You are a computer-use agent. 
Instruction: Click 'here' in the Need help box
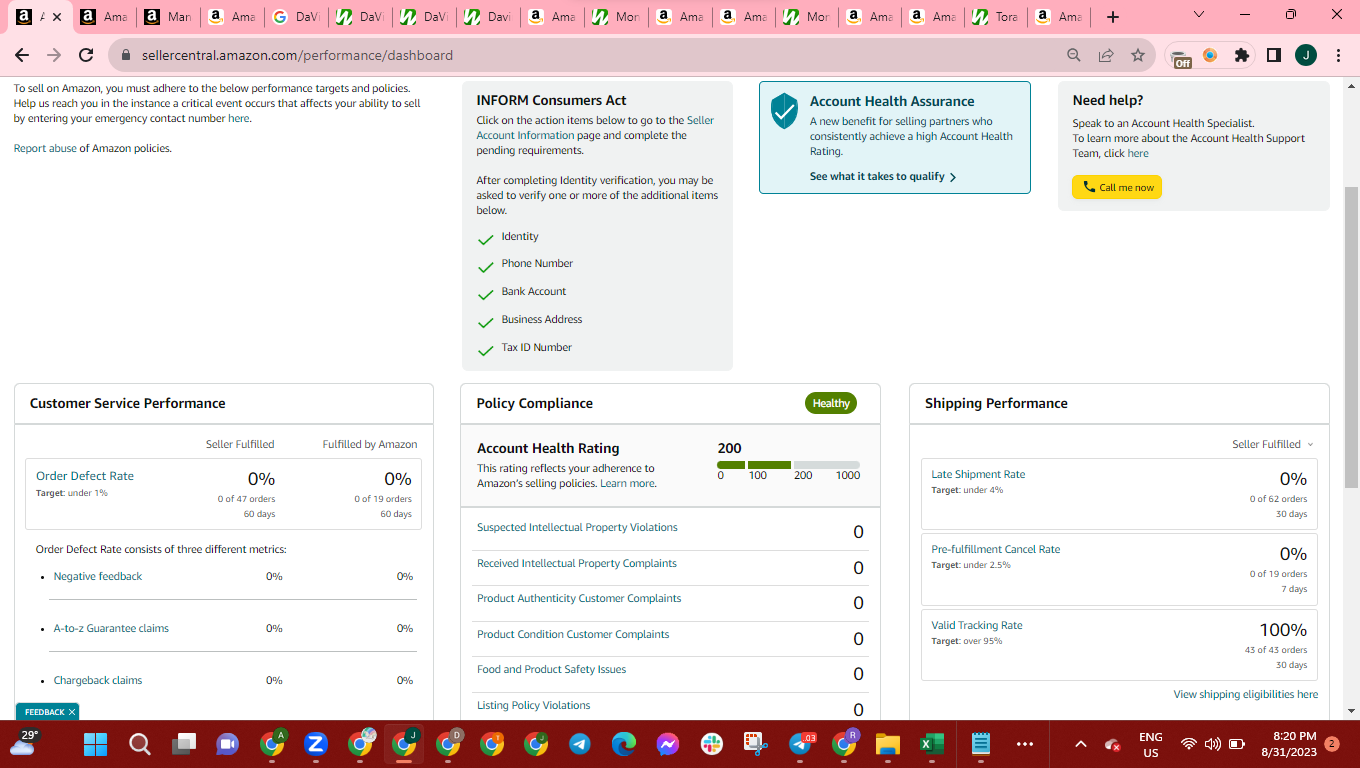point(1138,153)
